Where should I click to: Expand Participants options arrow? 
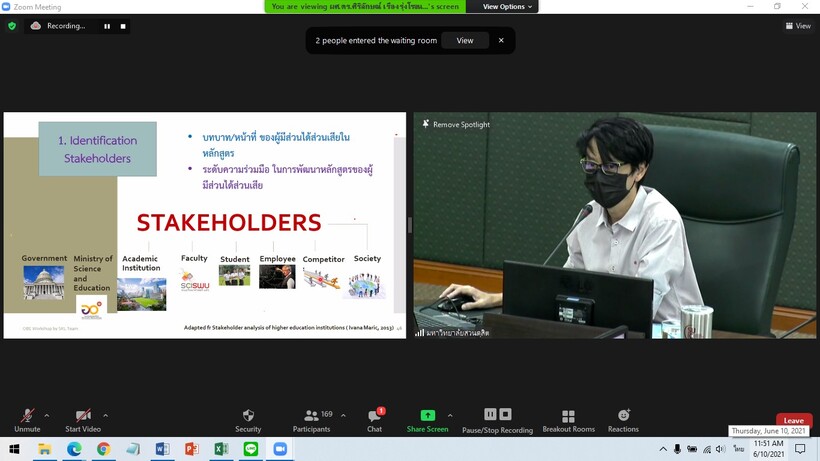tap(343, 416)
